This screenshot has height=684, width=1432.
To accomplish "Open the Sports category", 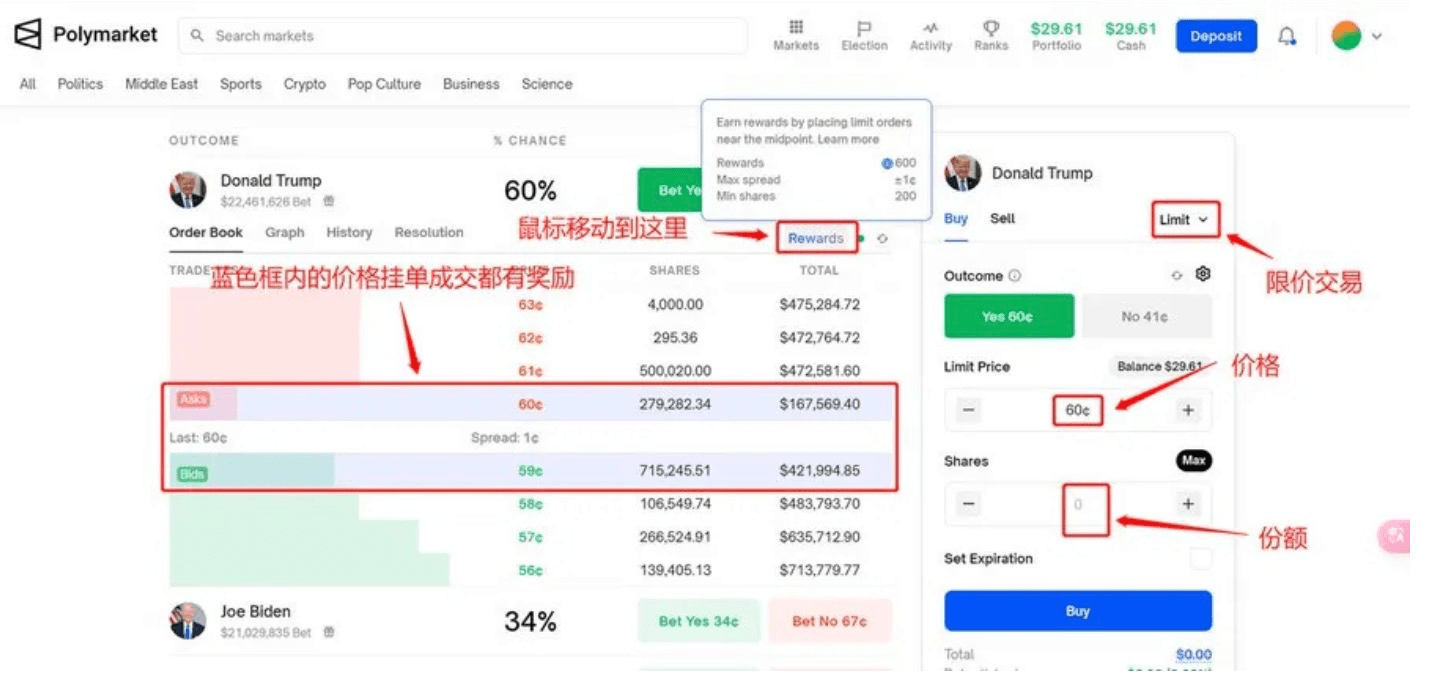I will click(241, 84).
